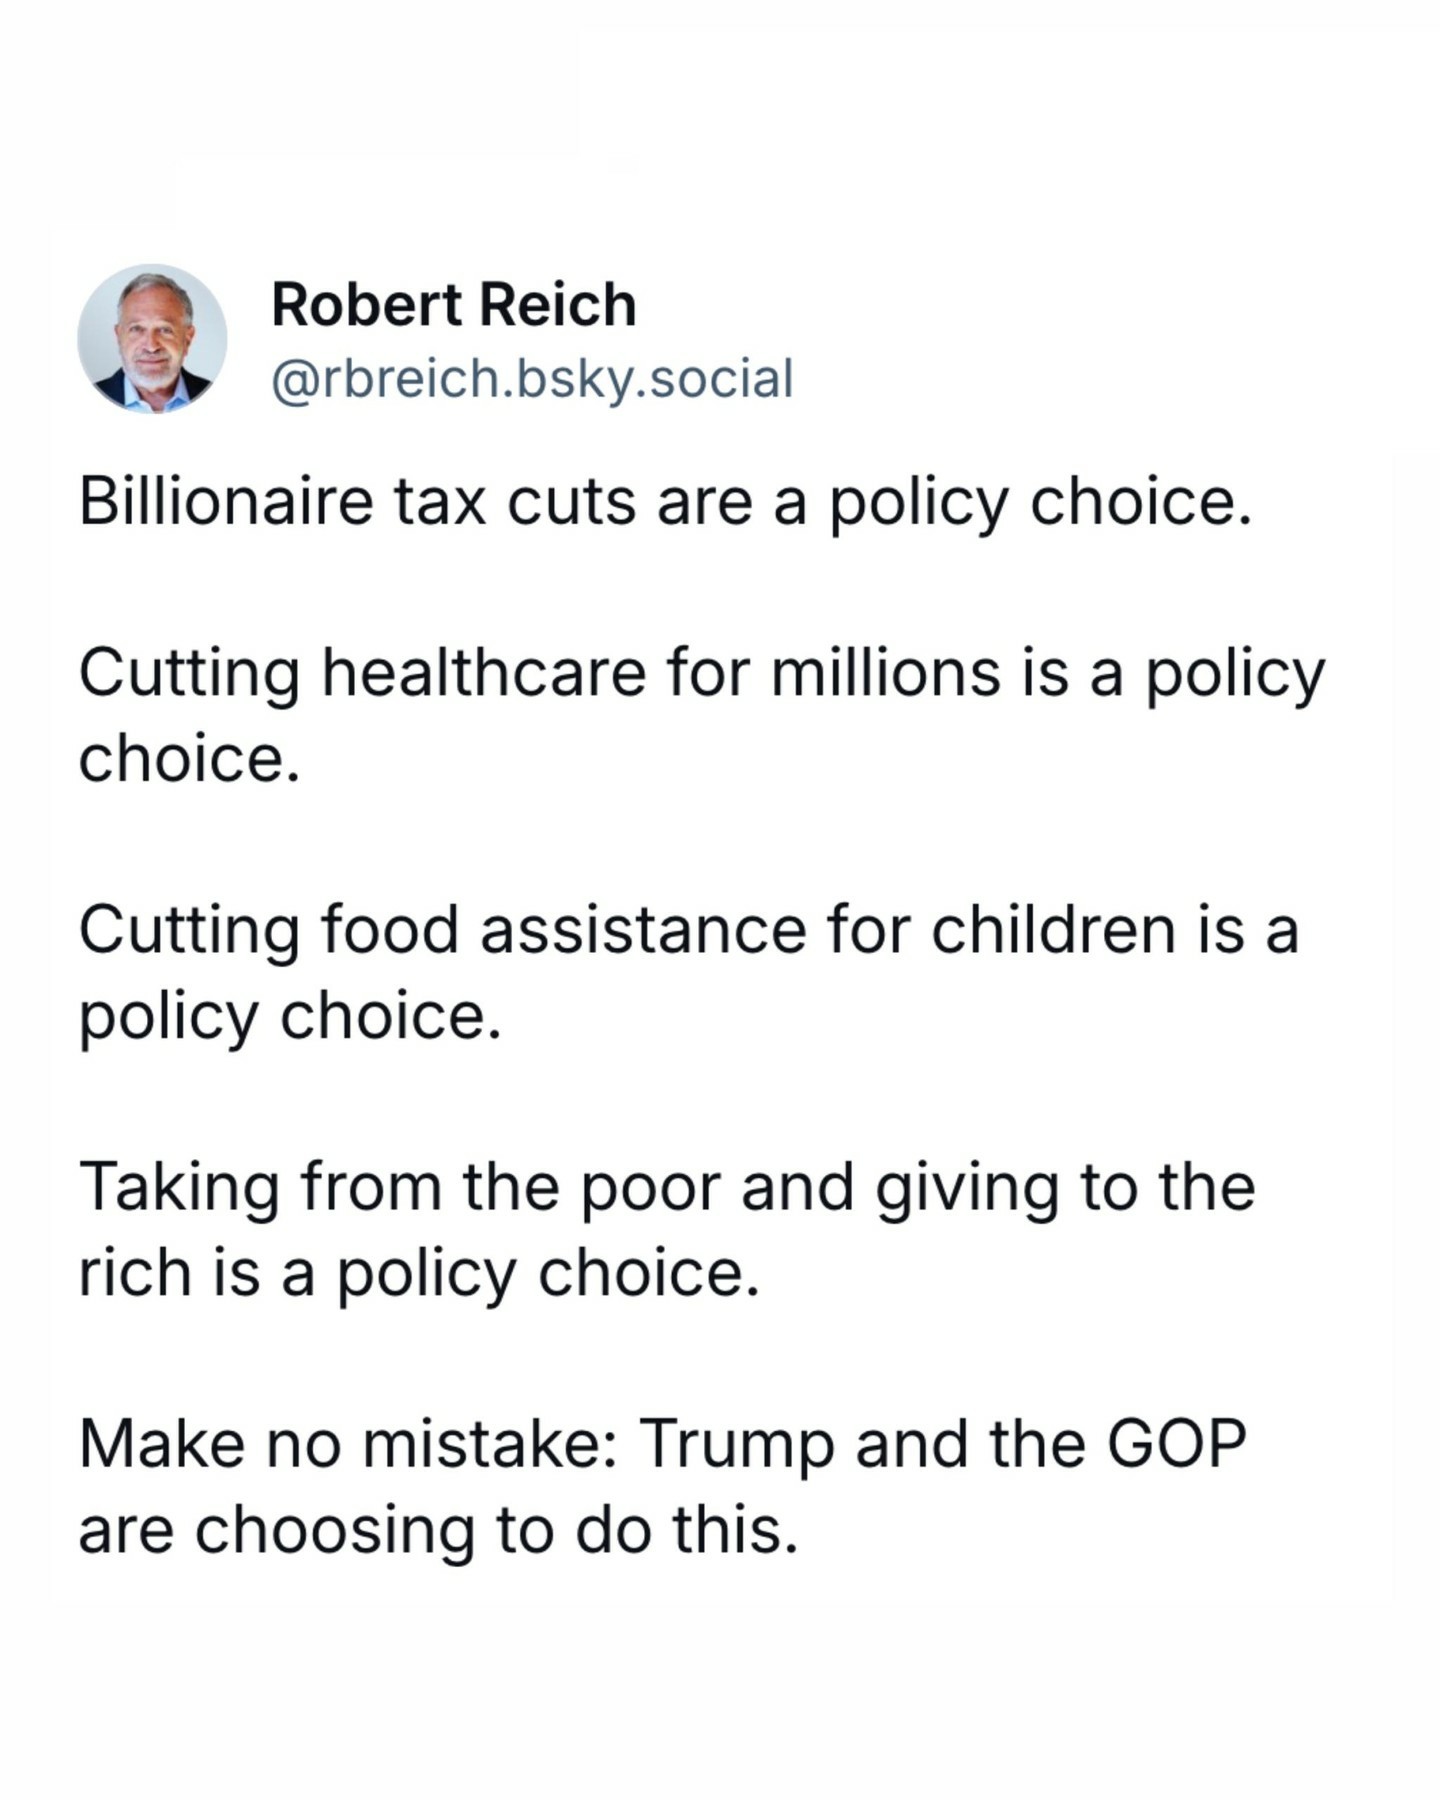Click the word "assistance" in the post
Viewport: 1440px width, 1800px height.
click(643, 929)
